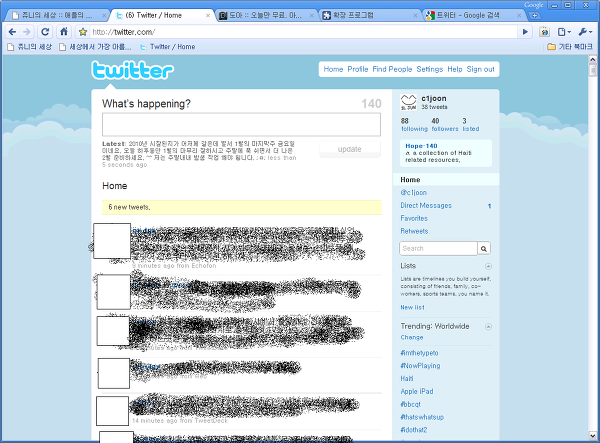
Task: Go back with the browser back arrow
Action: [12, 32]
